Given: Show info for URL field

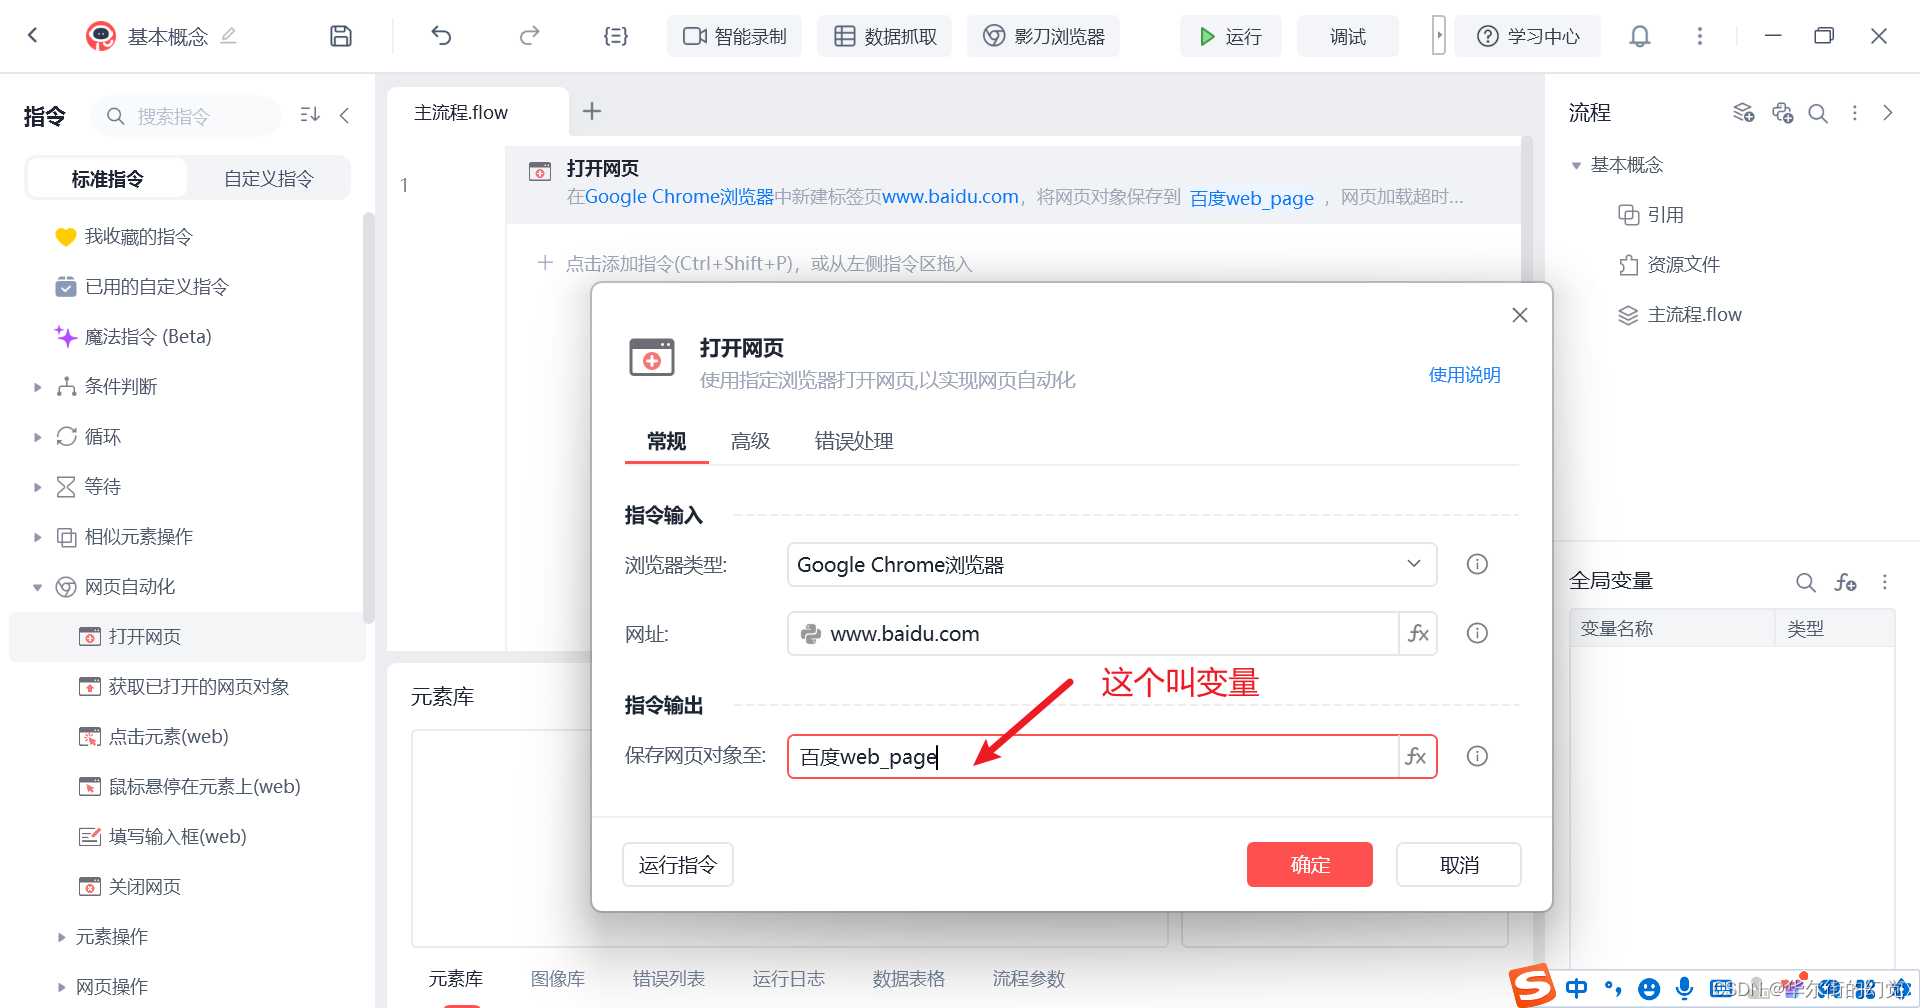Looking at the screenshot, I should tap(1477, 633).
